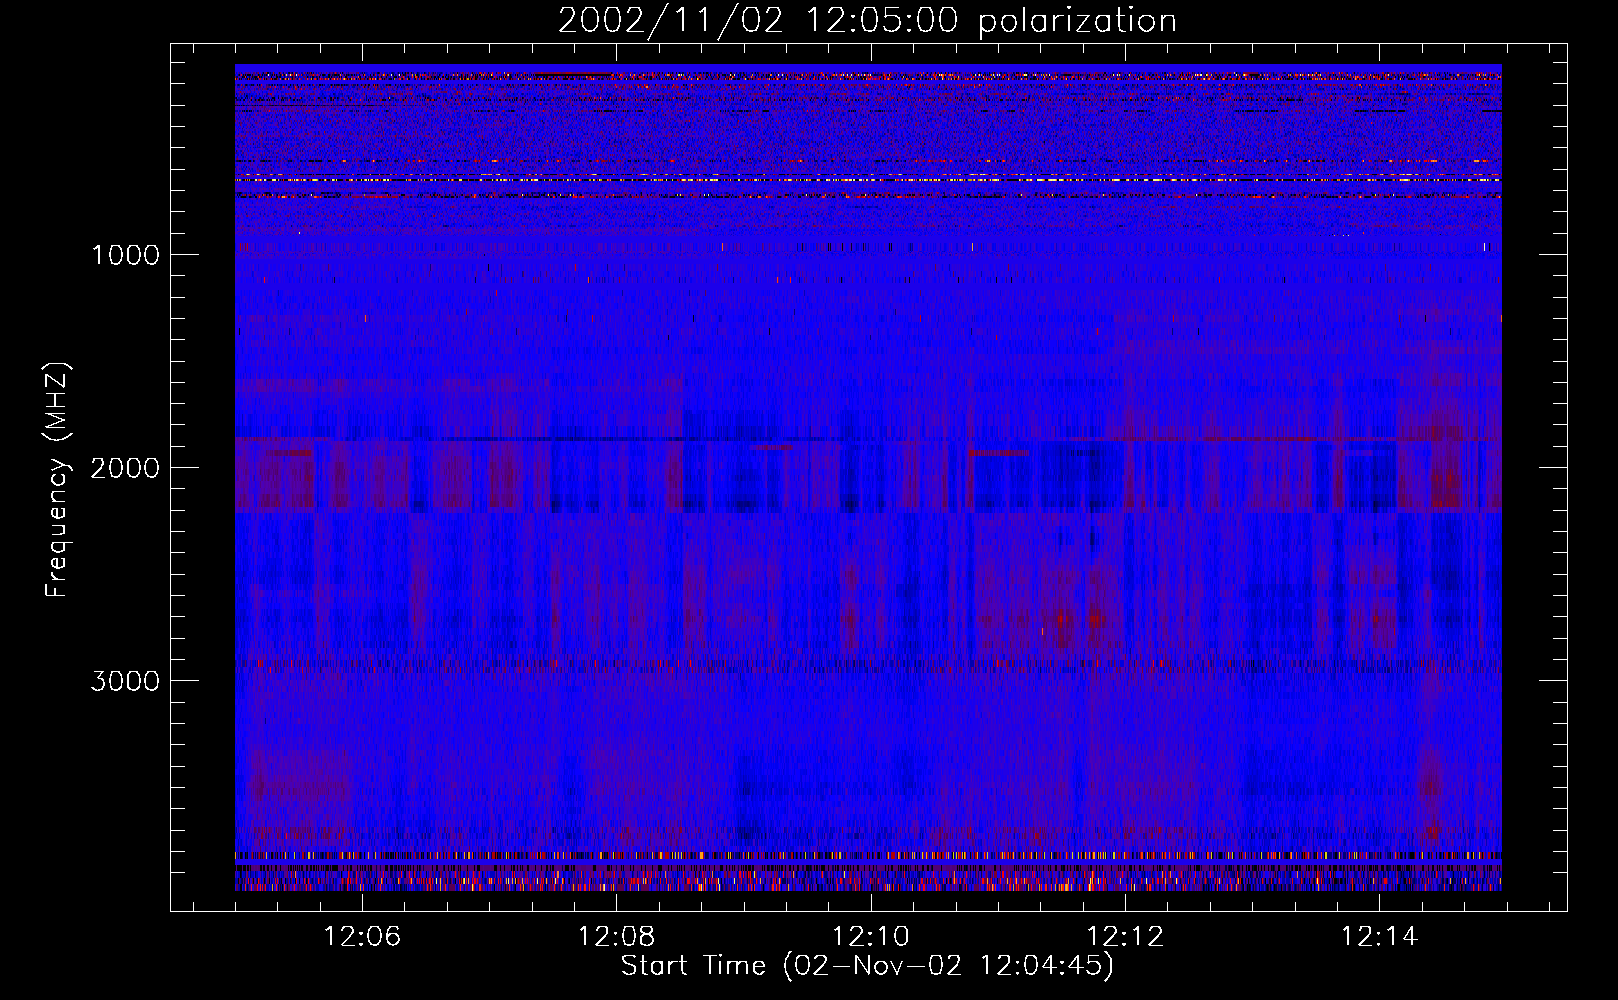Click the 12:14 time tick label
1618x1000 pixels.
coord(1380,937)
